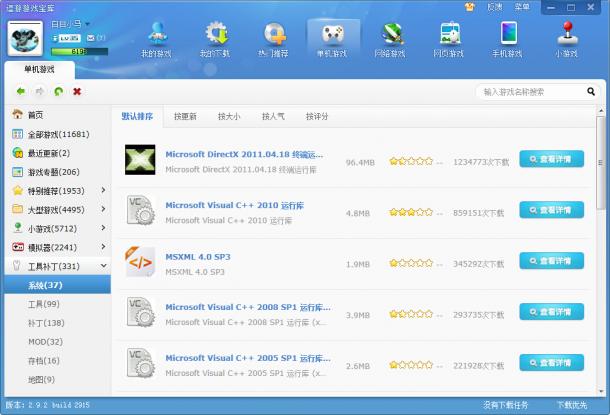Sort by 按更新 tab

[185, 116]
